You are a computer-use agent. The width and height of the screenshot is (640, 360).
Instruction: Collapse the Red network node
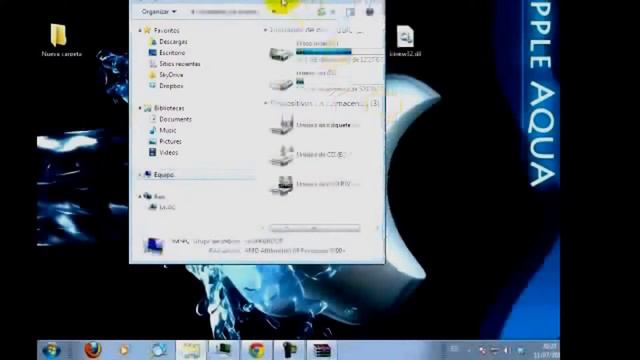(x=140, y=196)
